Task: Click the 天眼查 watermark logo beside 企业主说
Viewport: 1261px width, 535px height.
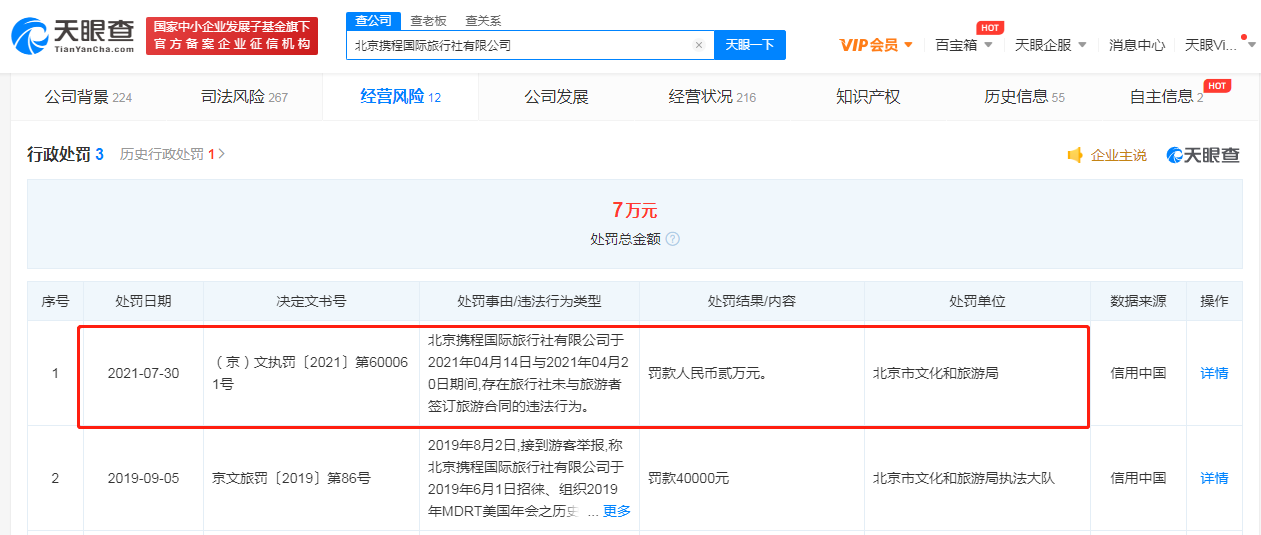Action: pyautogui.click(x=1203, y=155)
